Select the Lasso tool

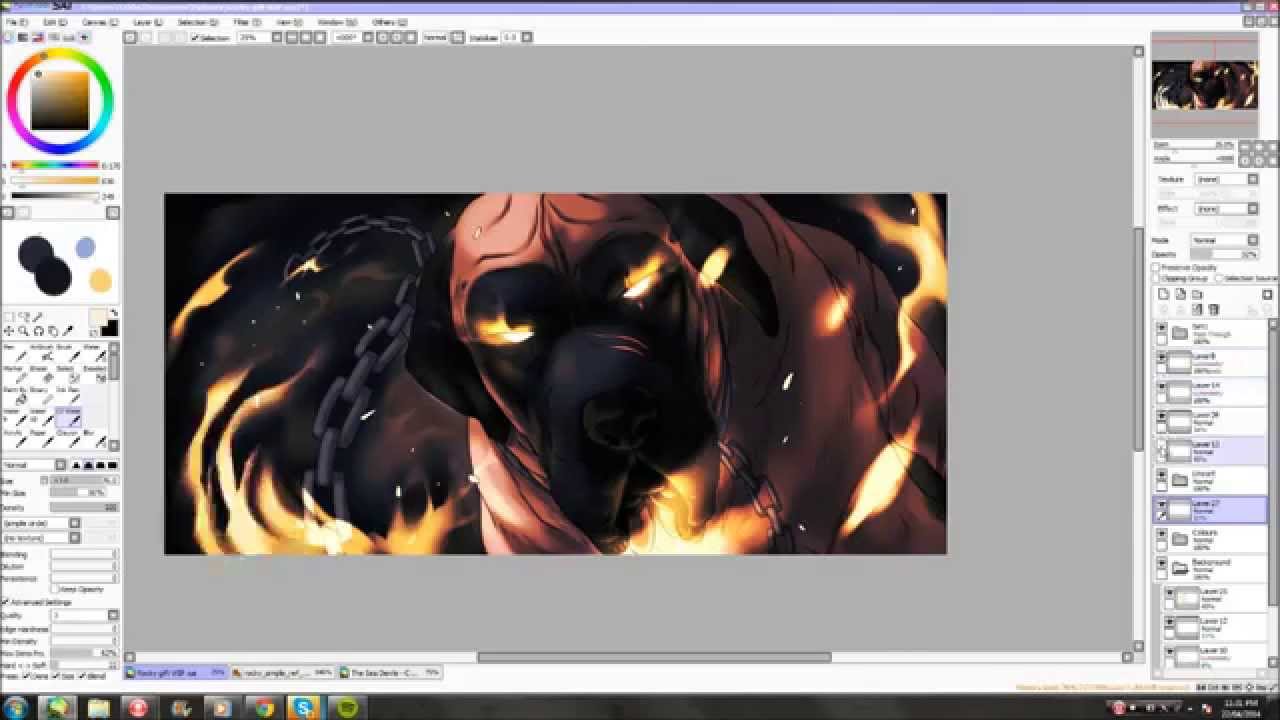pos(23,318)
